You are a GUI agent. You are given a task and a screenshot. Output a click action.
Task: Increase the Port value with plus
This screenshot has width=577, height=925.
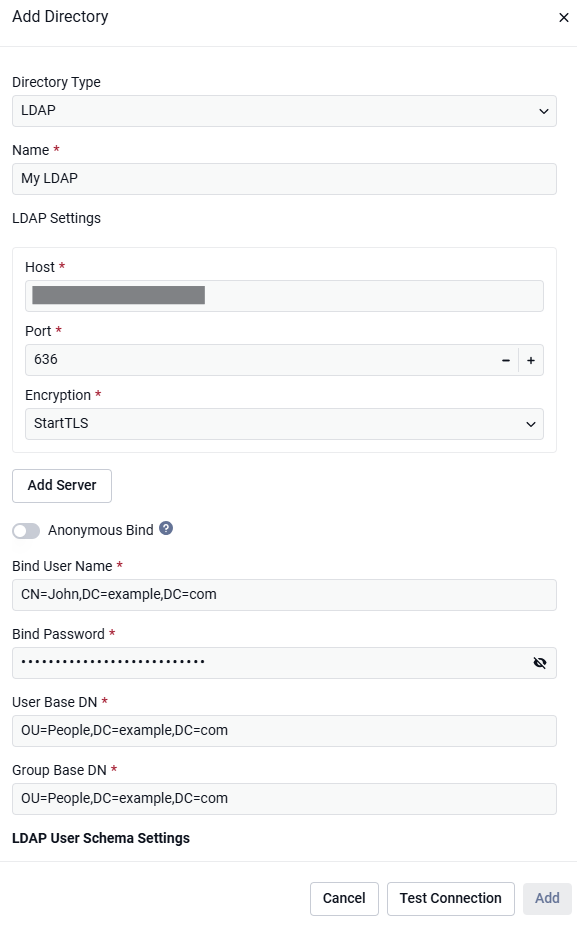[x=531, y=360]
